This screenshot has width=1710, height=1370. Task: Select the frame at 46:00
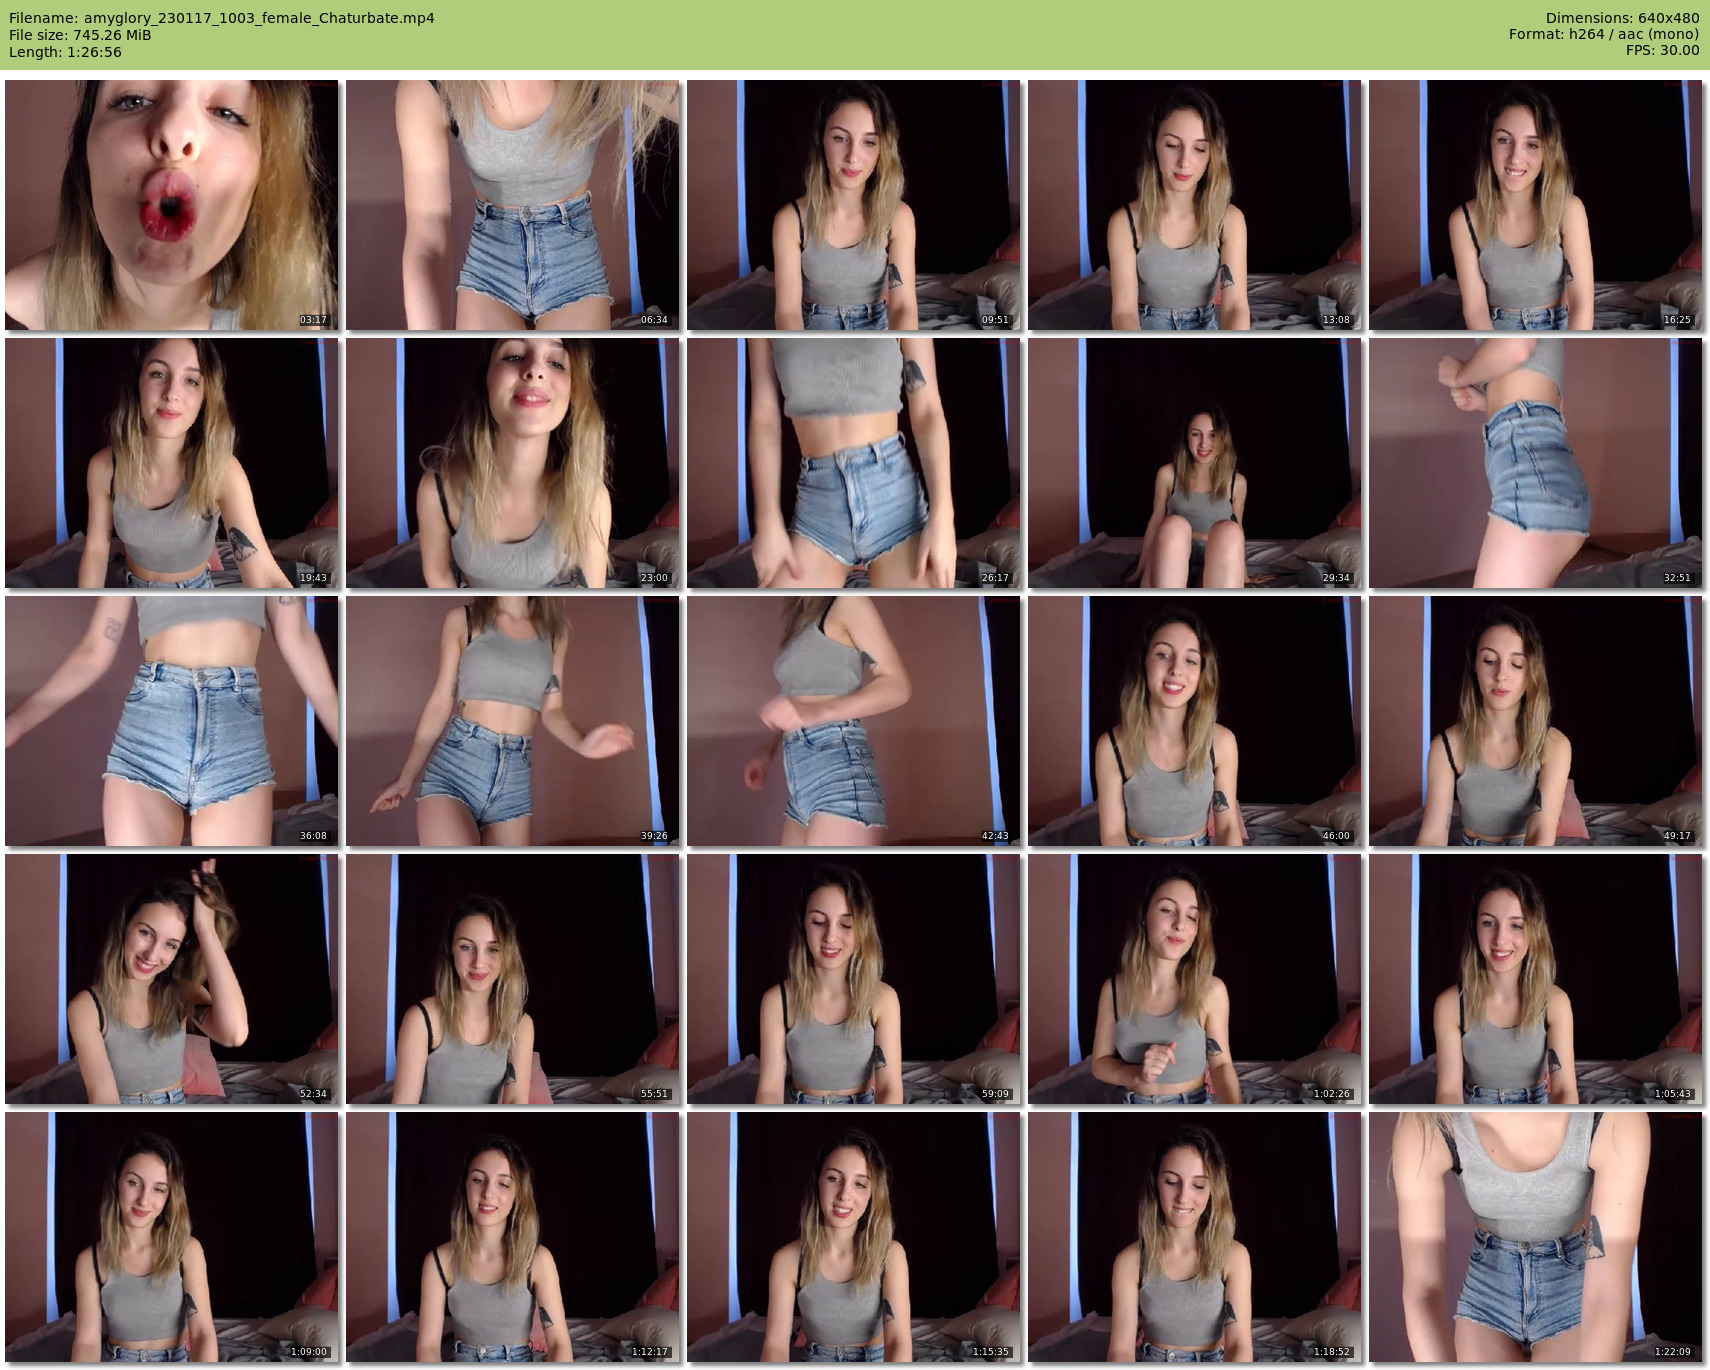[x=1194, y=721]
